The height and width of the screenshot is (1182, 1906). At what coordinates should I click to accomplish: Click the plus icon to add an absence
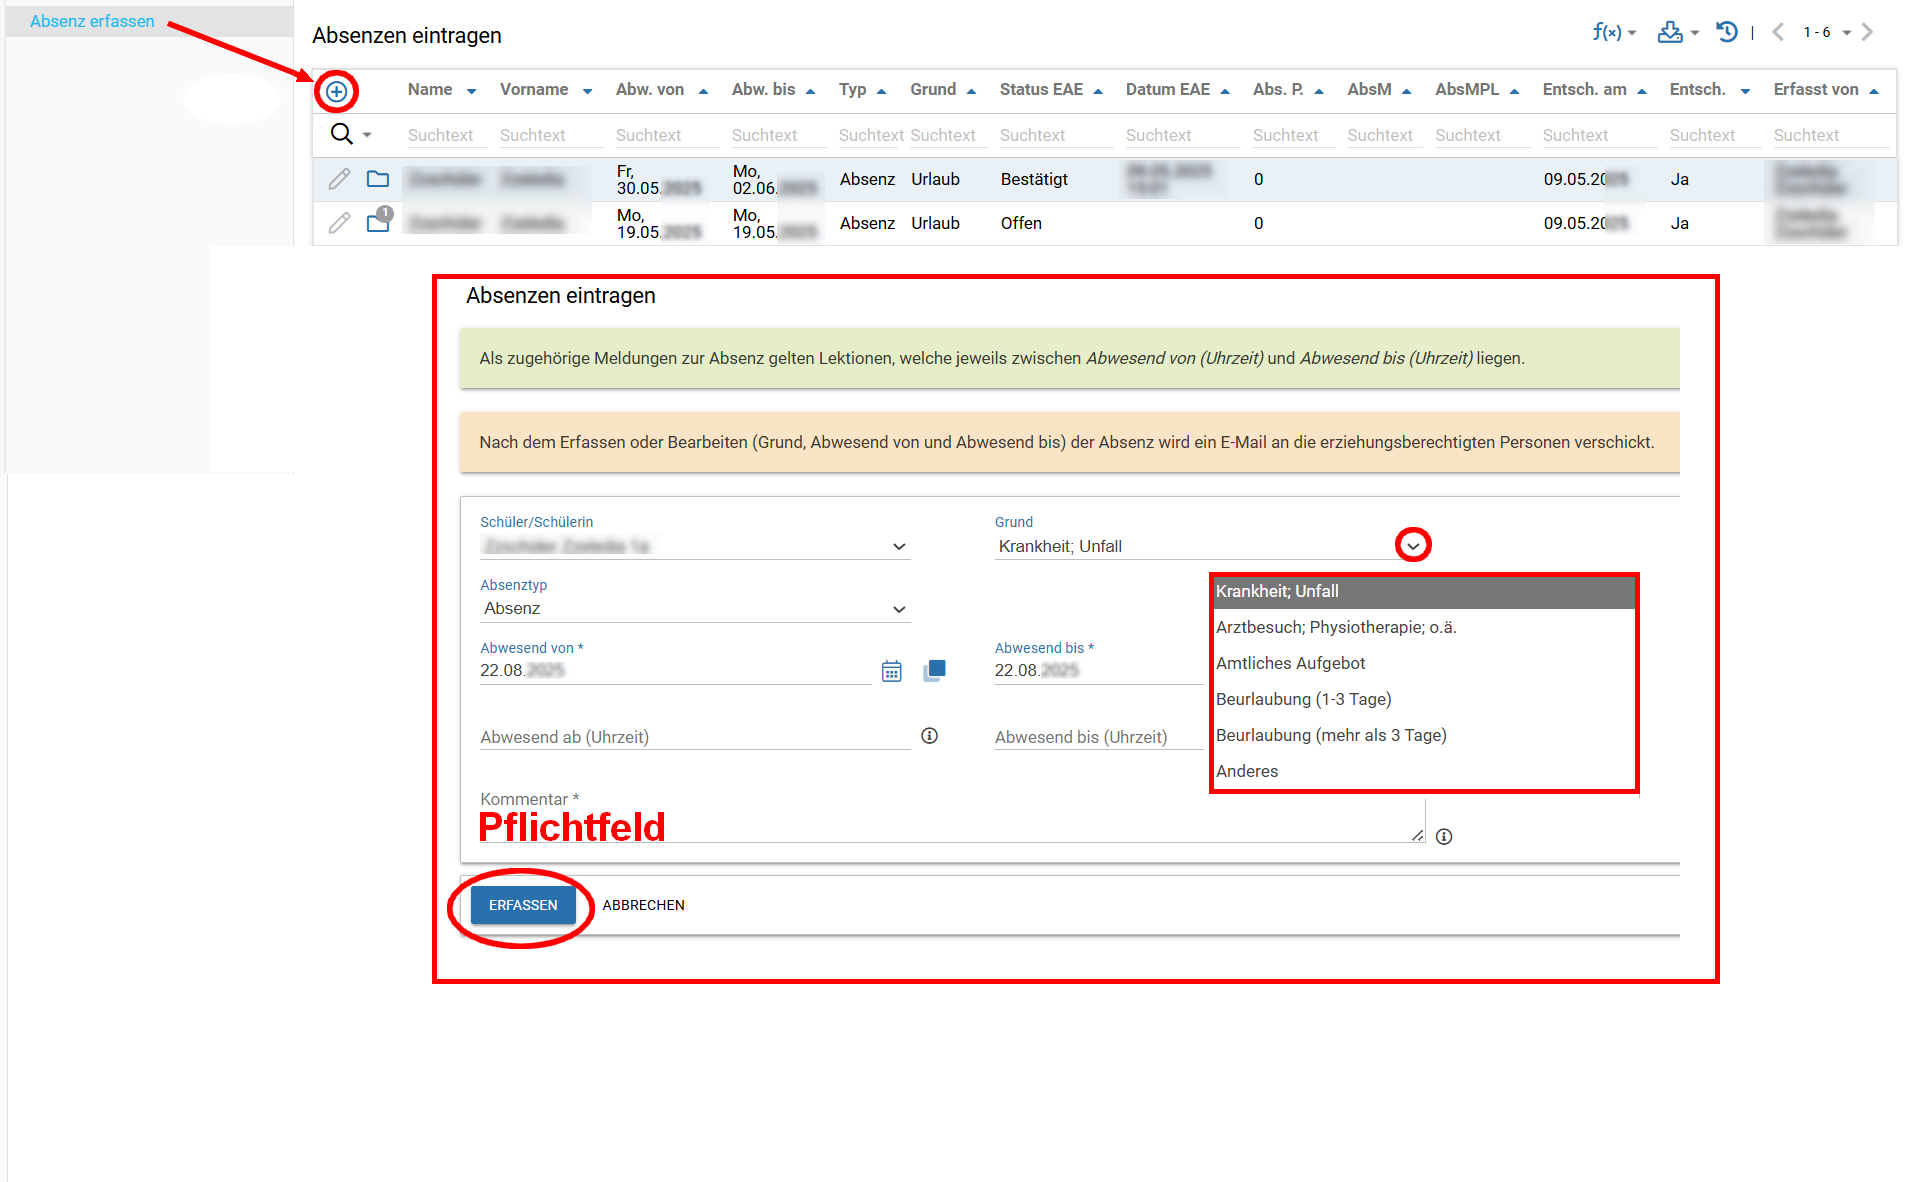(x=337, y=92)
